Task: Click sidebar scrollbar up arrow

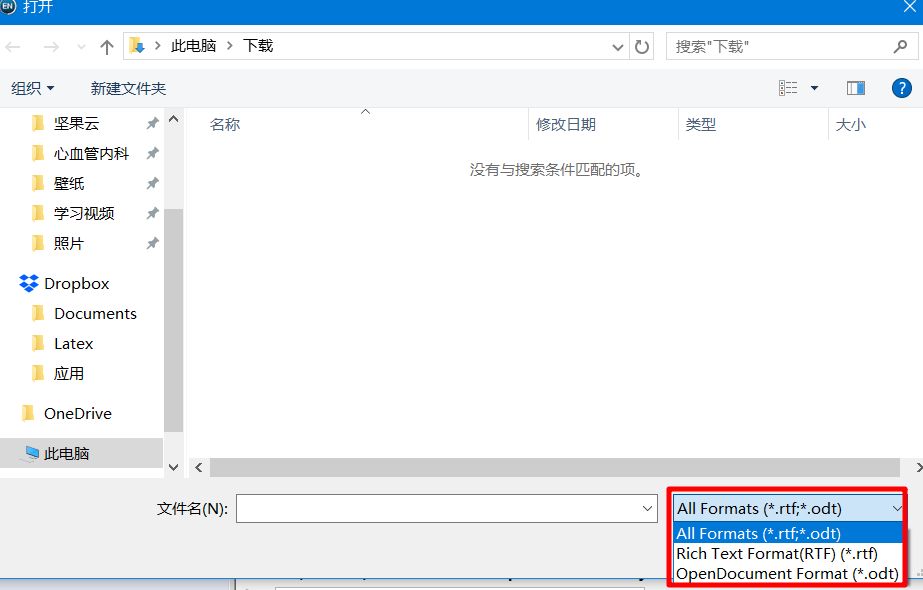Action: coord(174,118)
